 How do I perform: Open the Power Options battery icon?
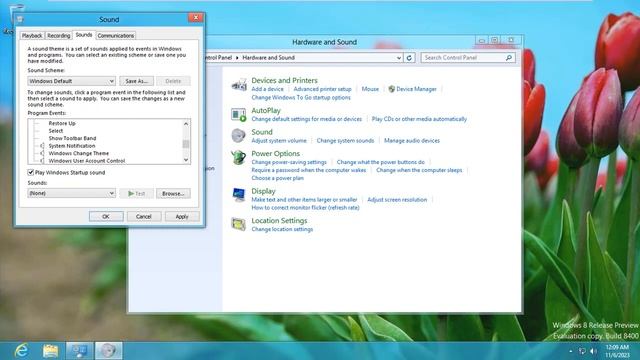coord(239,157)
